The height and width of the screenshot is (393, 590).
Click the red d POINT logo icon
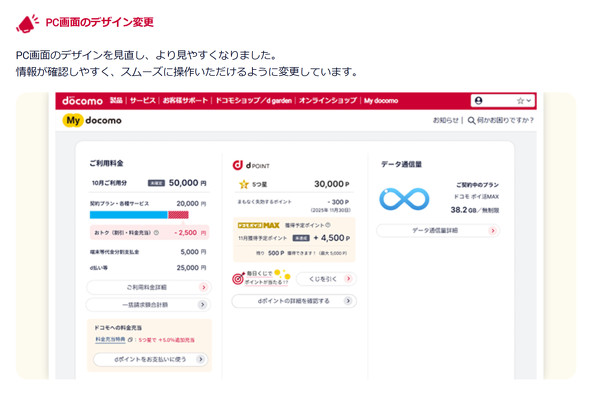click(x=238, y=165)
